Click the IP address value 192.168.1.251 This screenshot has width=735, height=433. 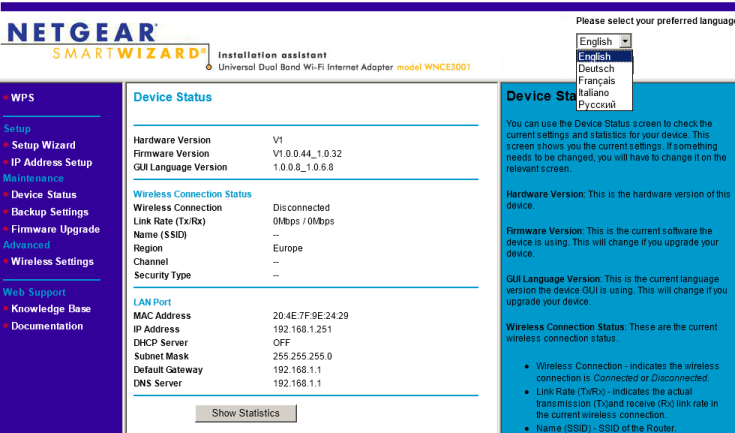(x=302, y=329)
